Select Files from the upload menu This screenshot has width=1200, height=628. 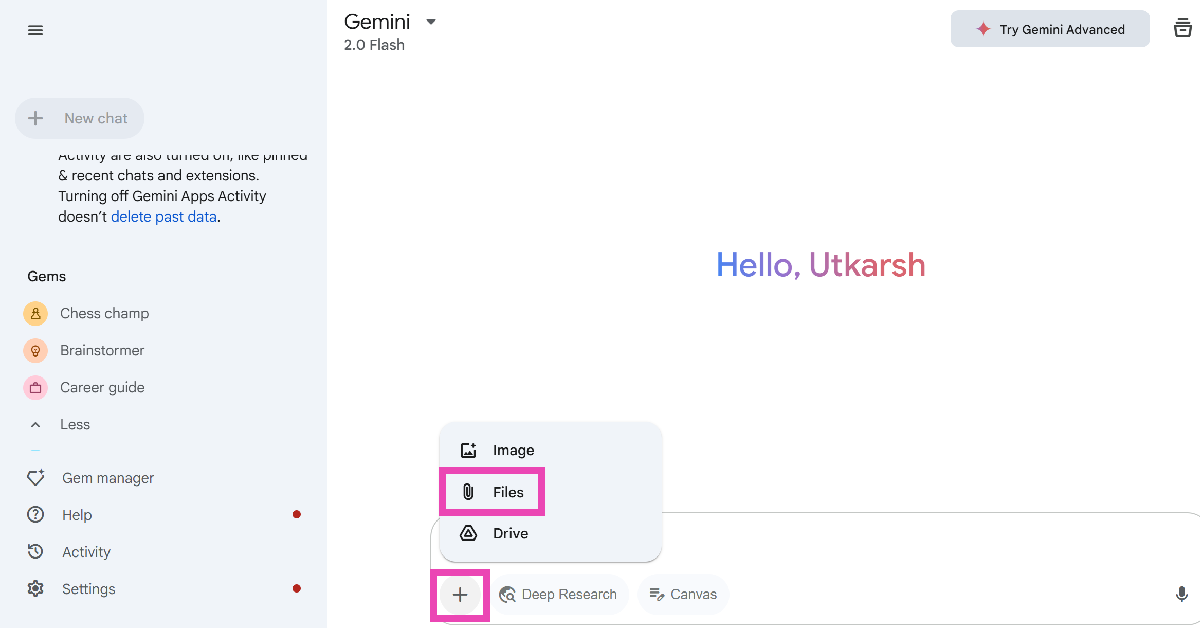[507, 492]
